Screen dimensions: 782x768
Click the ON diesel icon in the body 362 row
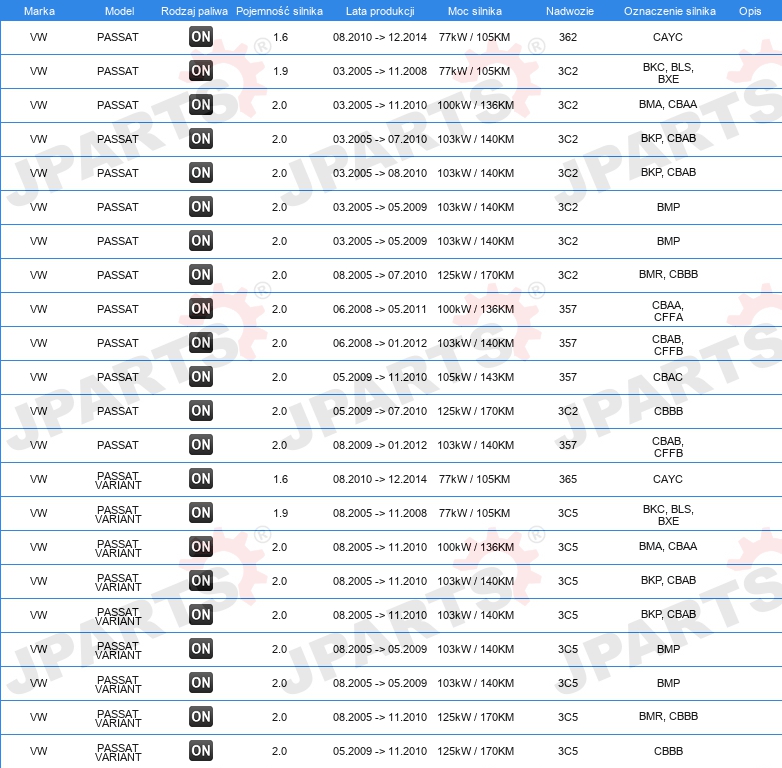201,37
